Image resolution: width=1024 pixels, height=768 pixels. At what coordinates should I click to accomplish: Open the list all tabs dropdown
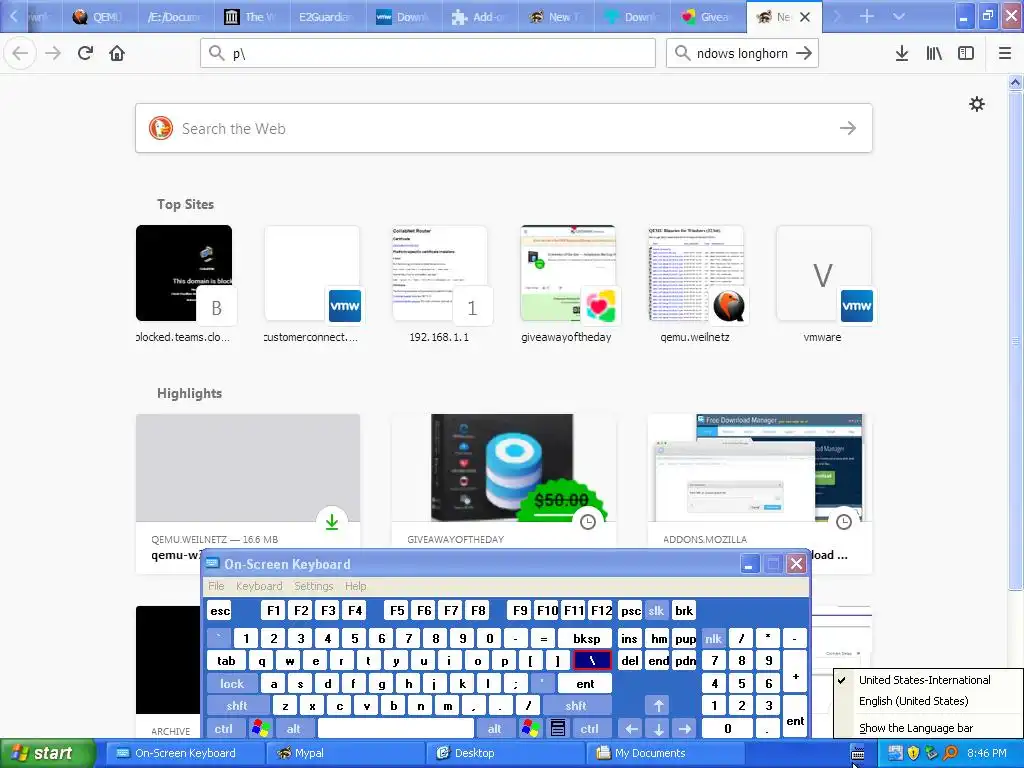(899, 16)
